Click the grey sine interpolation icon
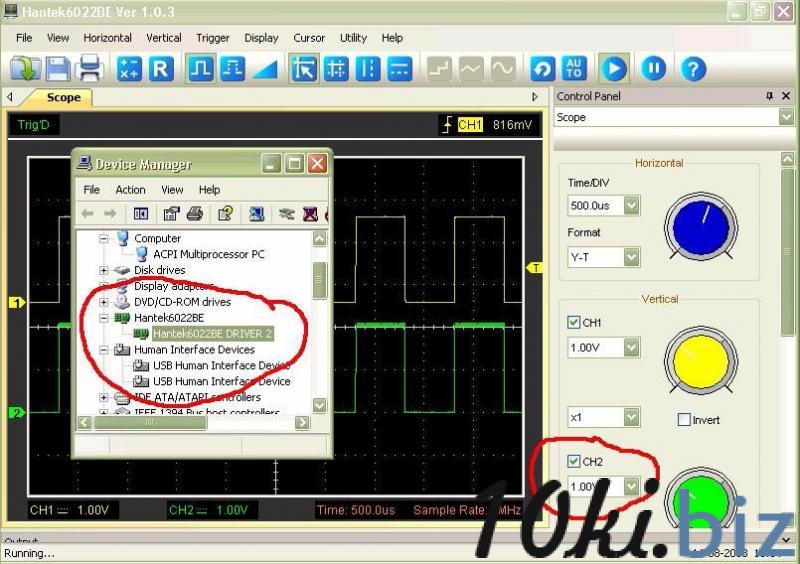This screenshot has width=800, height=564. [503, 68]
